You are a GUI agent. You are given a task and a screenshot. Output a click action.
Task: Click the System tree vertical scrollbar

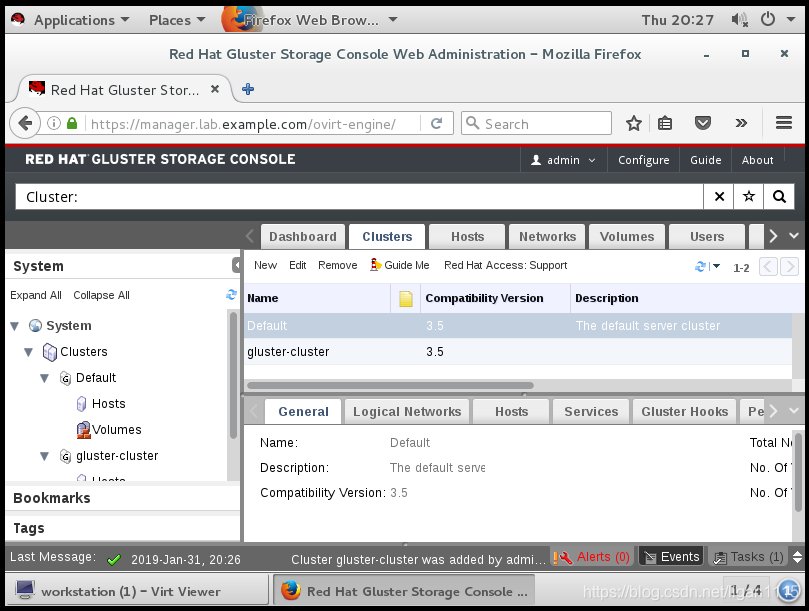(x=233, y=375)
